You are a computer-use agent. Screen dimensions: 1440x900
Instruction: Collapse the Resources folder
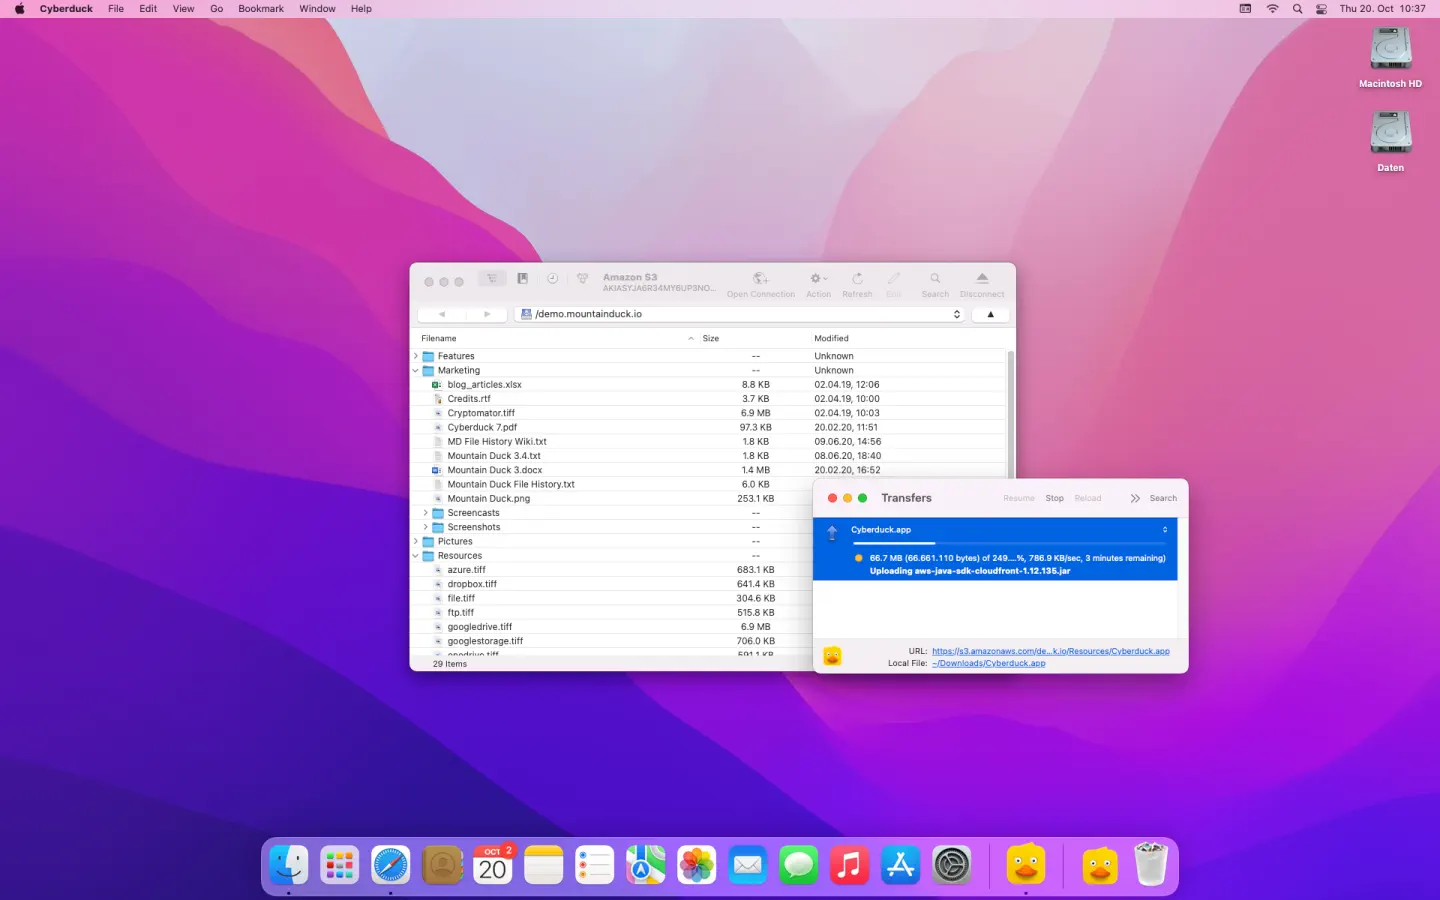416,556
